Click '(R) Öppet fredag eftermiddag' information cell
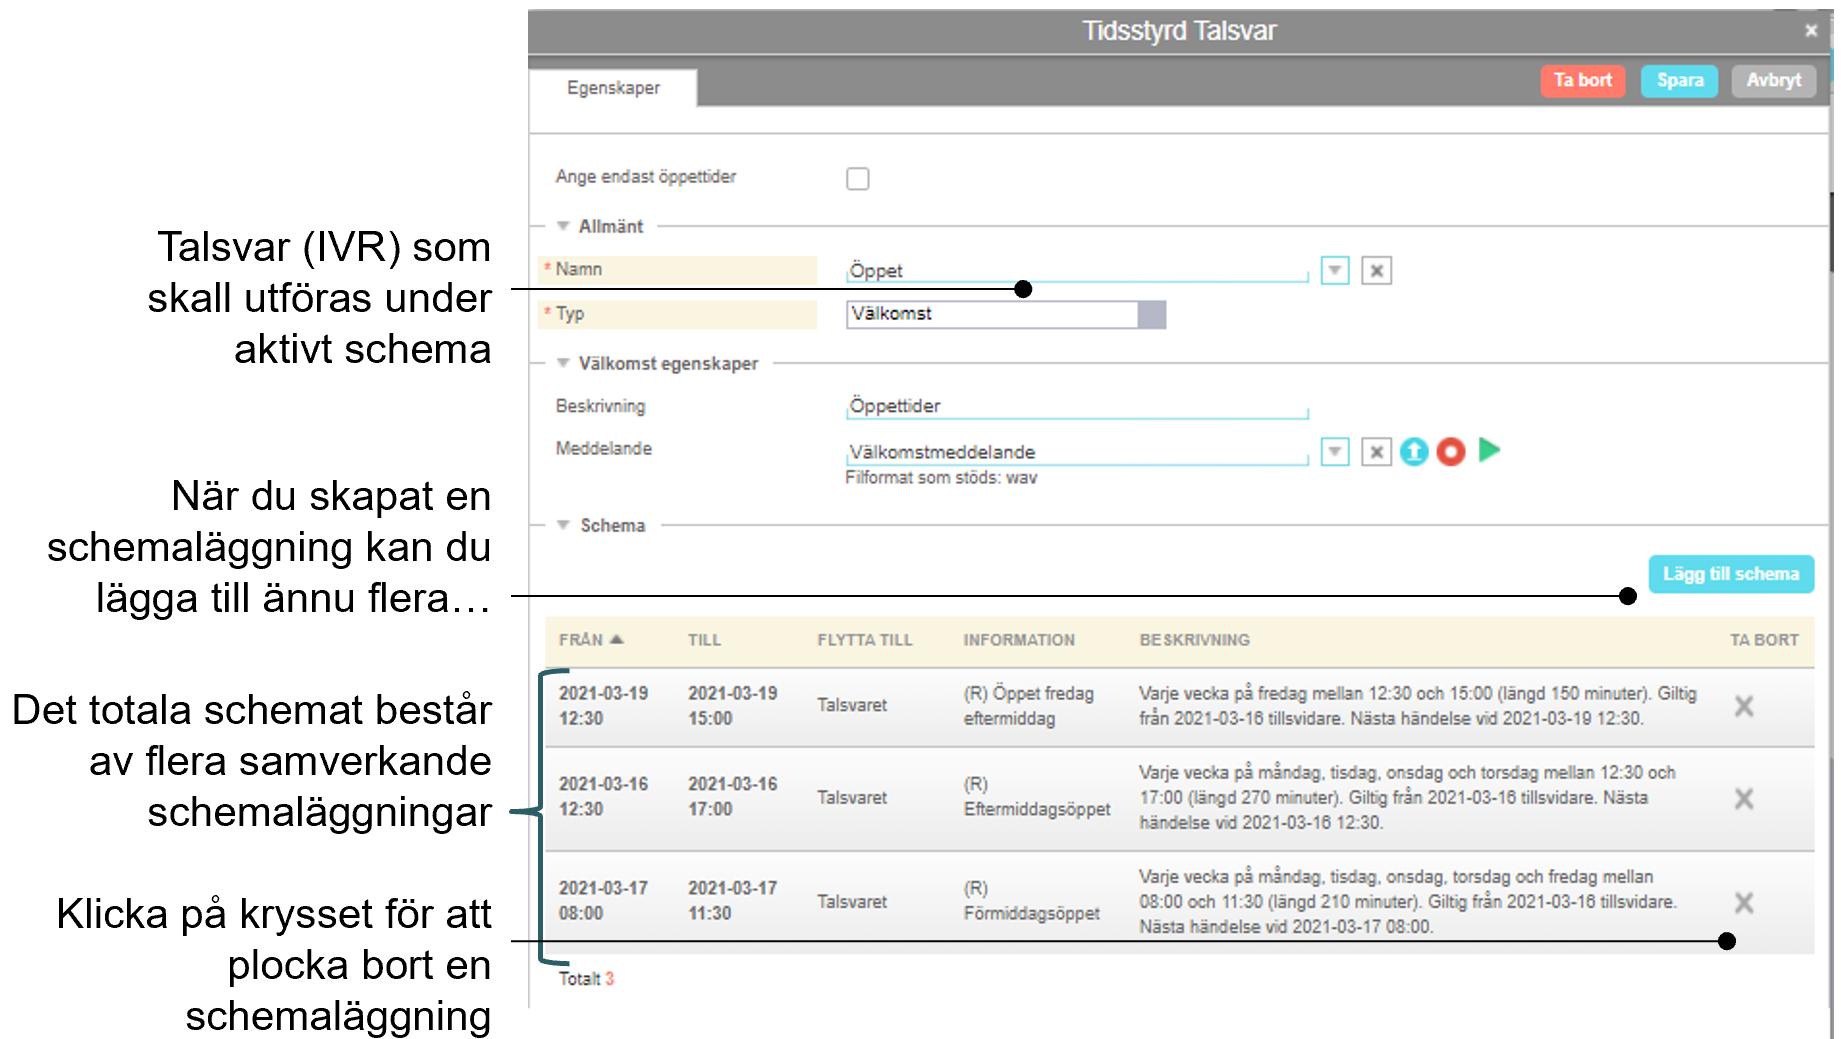Image resolution: width=1841 pixels, height=1039 pixels. 1028,706
